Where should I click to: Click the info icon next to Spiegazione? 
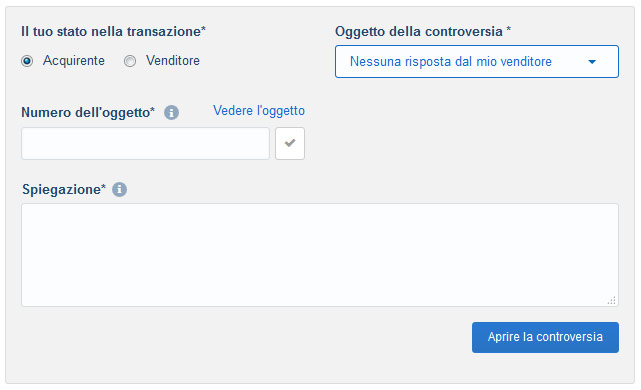[x=119, y=189]
